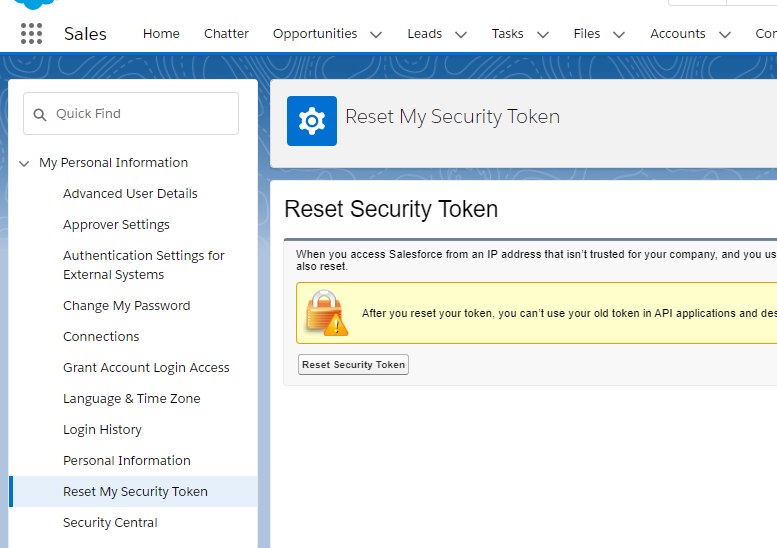The width and height of the screenshot is (777, 548).
Task: Open Authentication Settings for External Systems
Action: pyautogui.click(x=144, y=265)
